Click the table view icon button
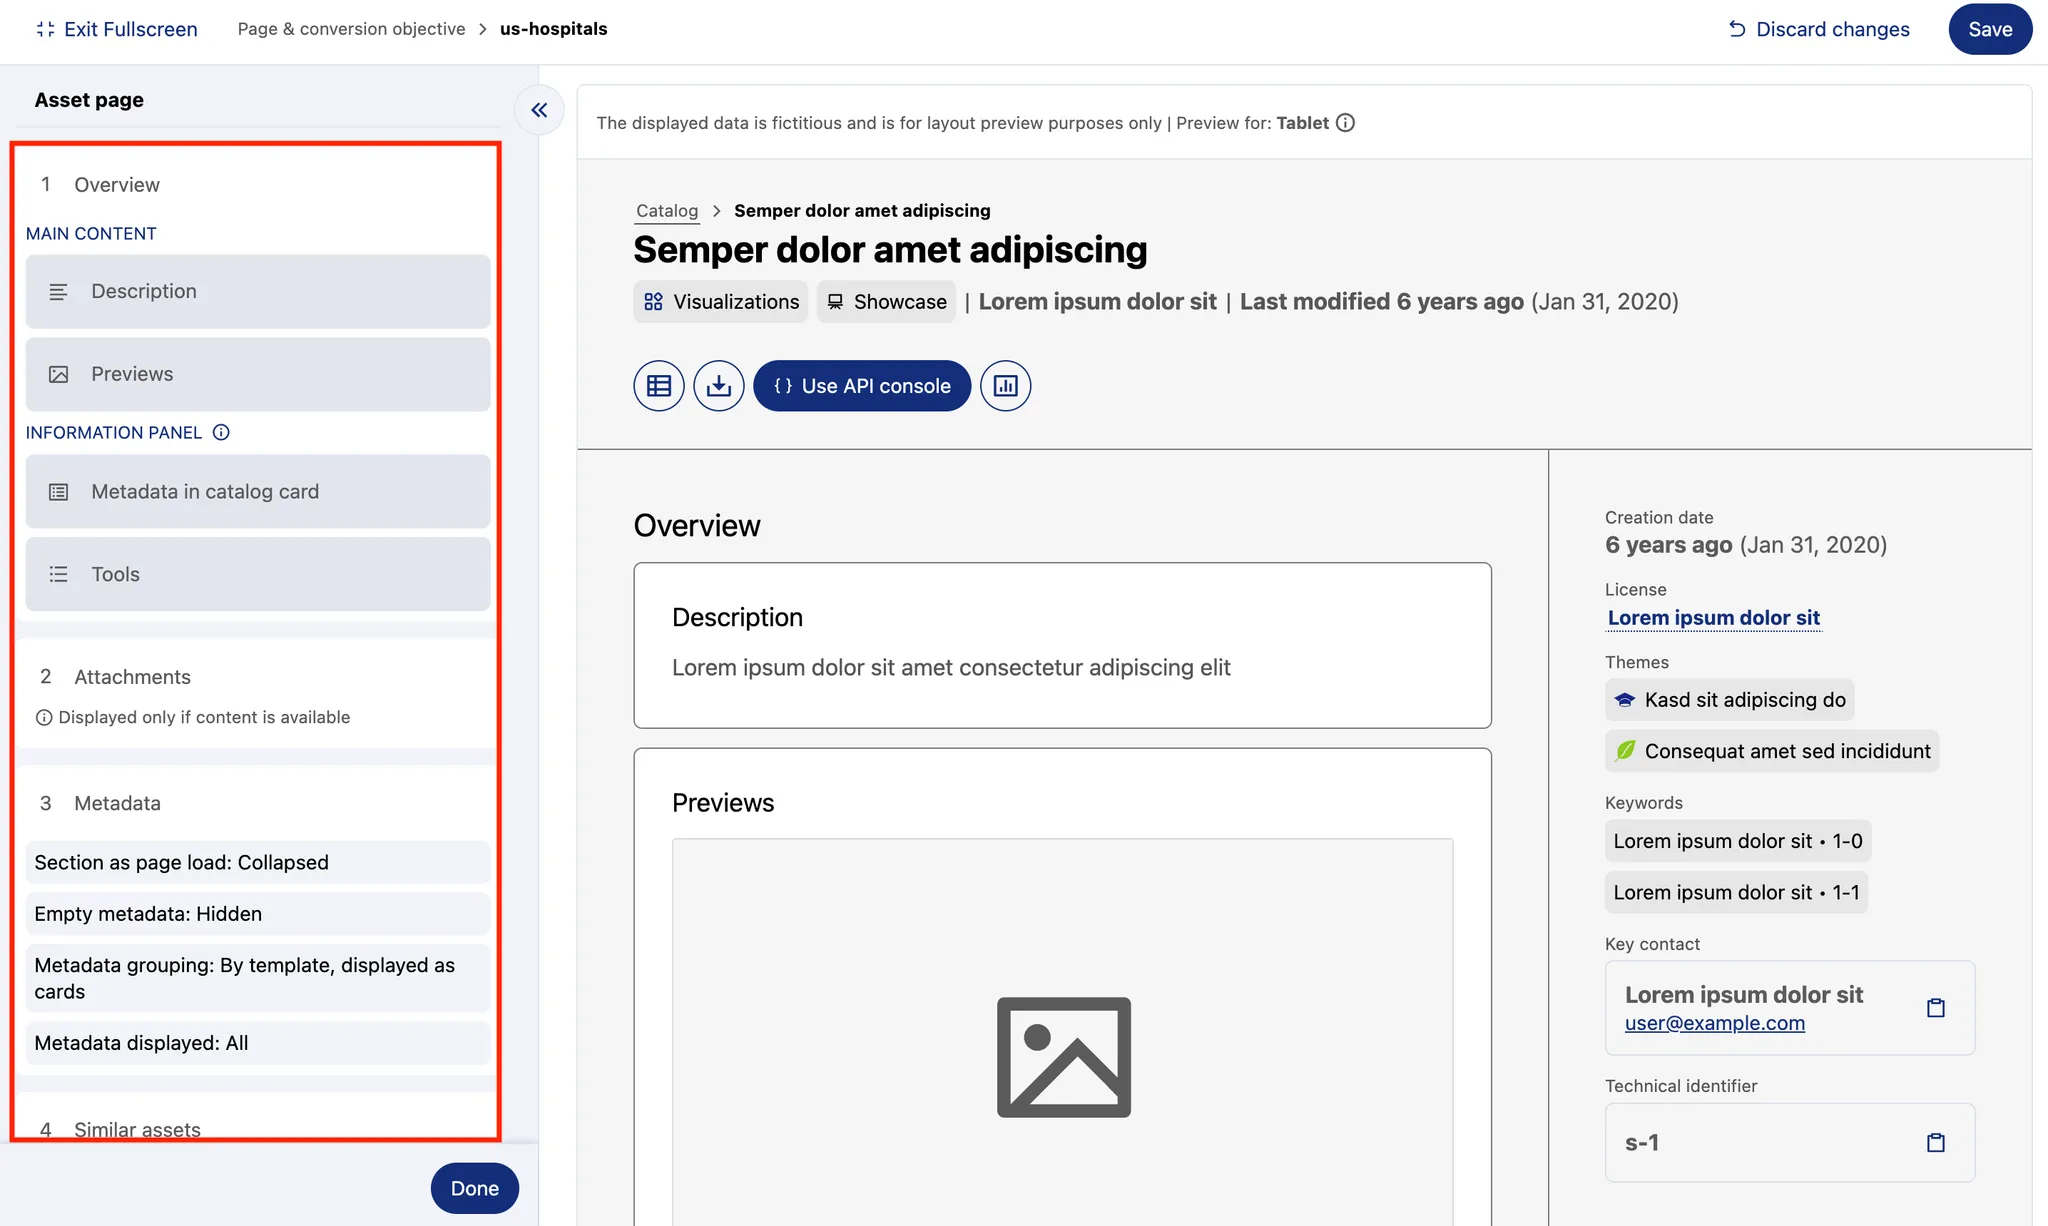 coord(659,386)
